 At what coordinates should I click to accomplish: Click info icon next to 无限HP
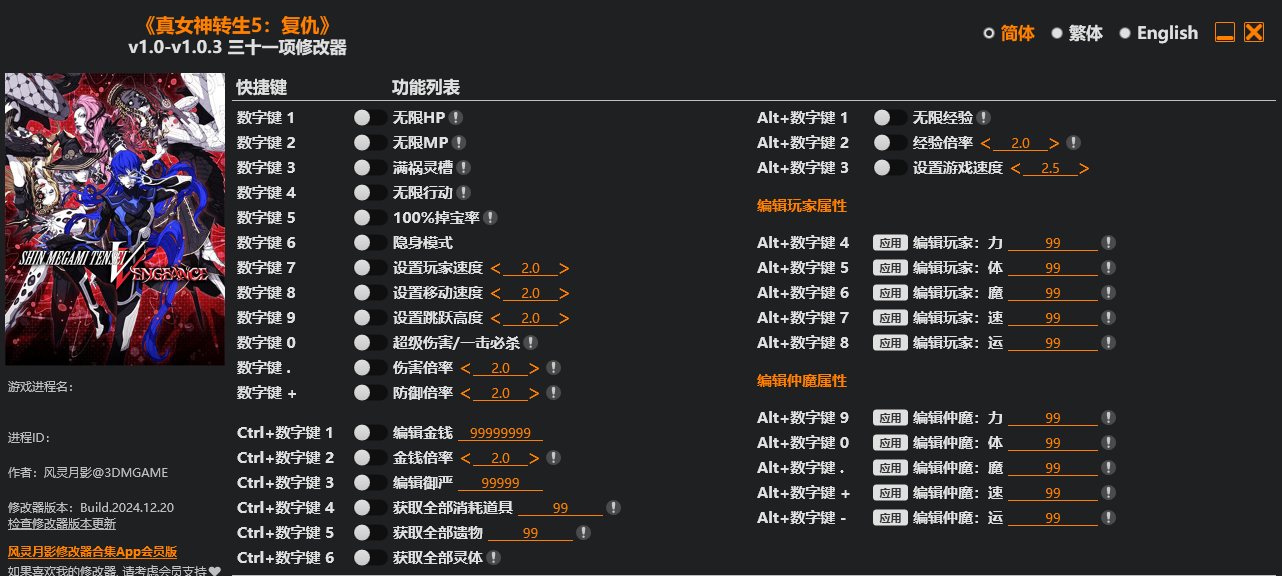[455, 118]
